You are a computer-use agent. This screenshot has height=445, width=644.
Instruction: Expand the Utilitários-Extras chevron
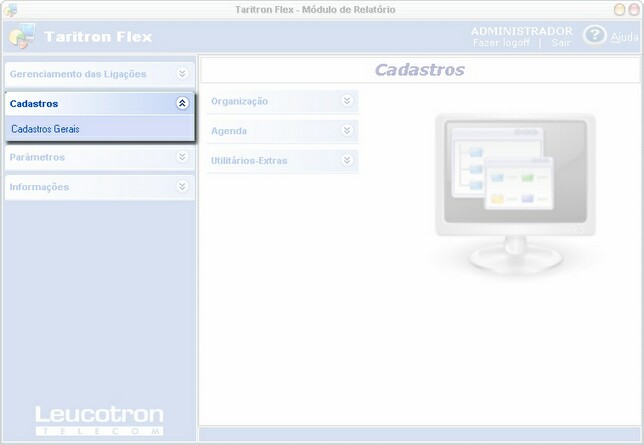pyautogui.click(x=347, y=160)
